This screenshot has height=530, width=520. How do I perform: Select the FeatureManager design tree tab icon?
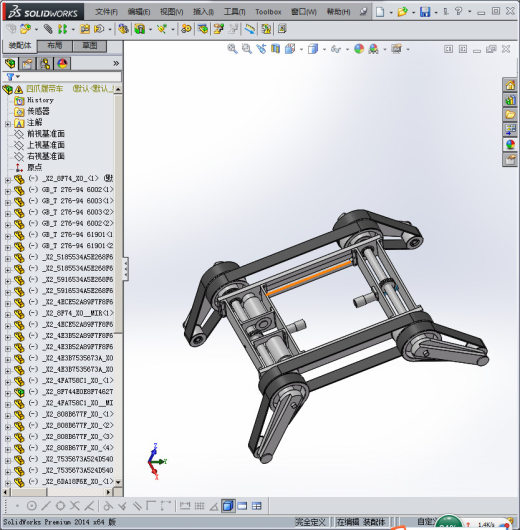(x=10, y=64)
